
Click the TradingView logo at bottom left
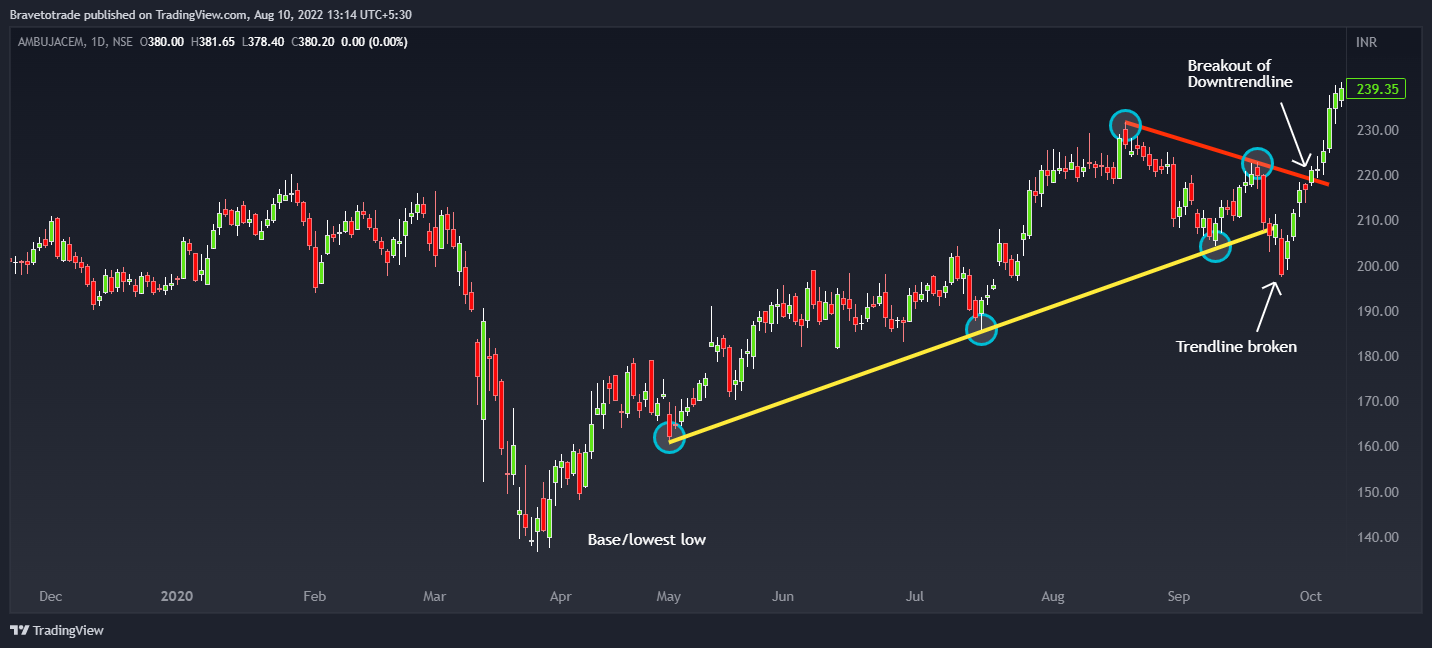56,631
